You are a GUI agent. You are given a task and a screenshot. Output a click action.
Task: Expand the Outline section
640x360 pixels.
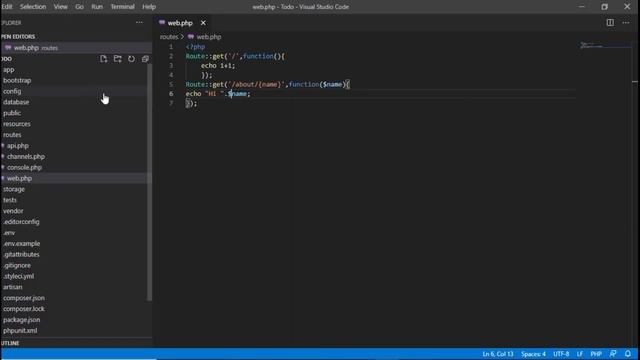(x=76, y=343)
